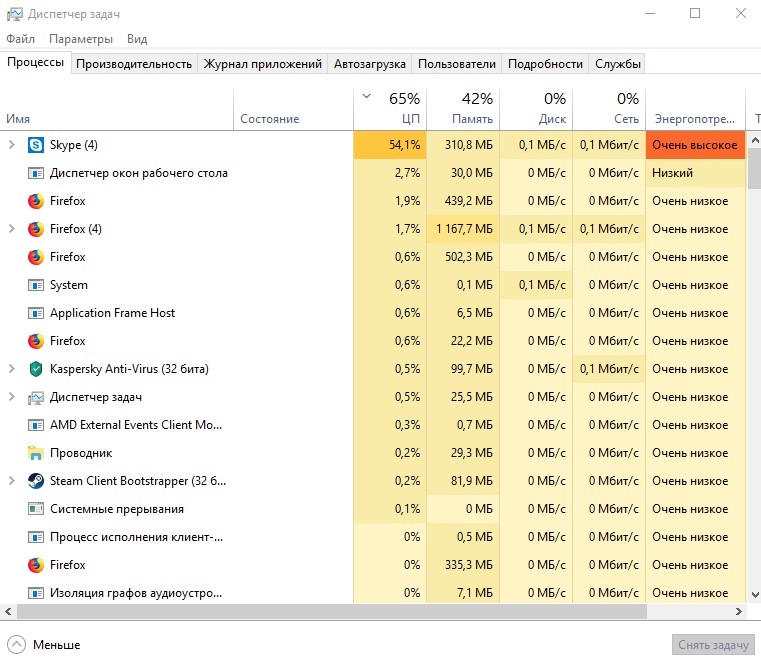Click the 54,1% CPU value for Skype
761x666 pixels.
coord(390,145)
